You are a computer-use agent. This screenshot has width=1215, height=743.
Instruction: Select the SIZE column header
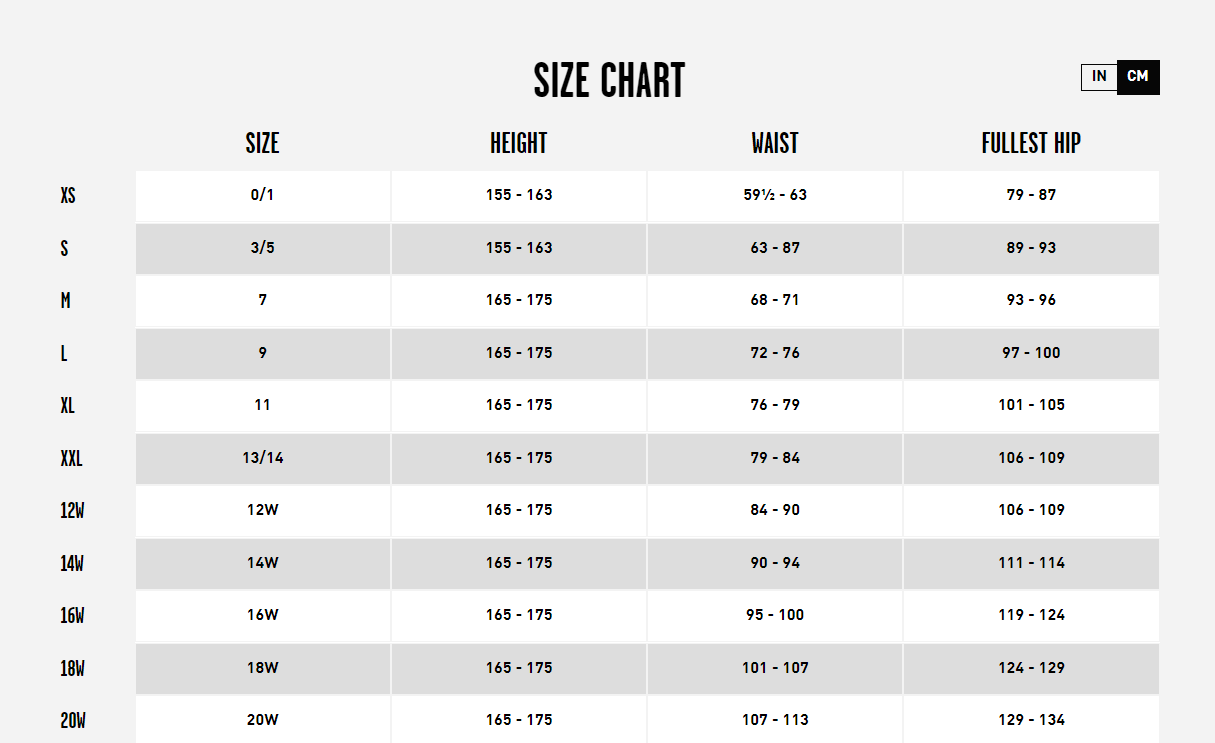coord(262,143)
